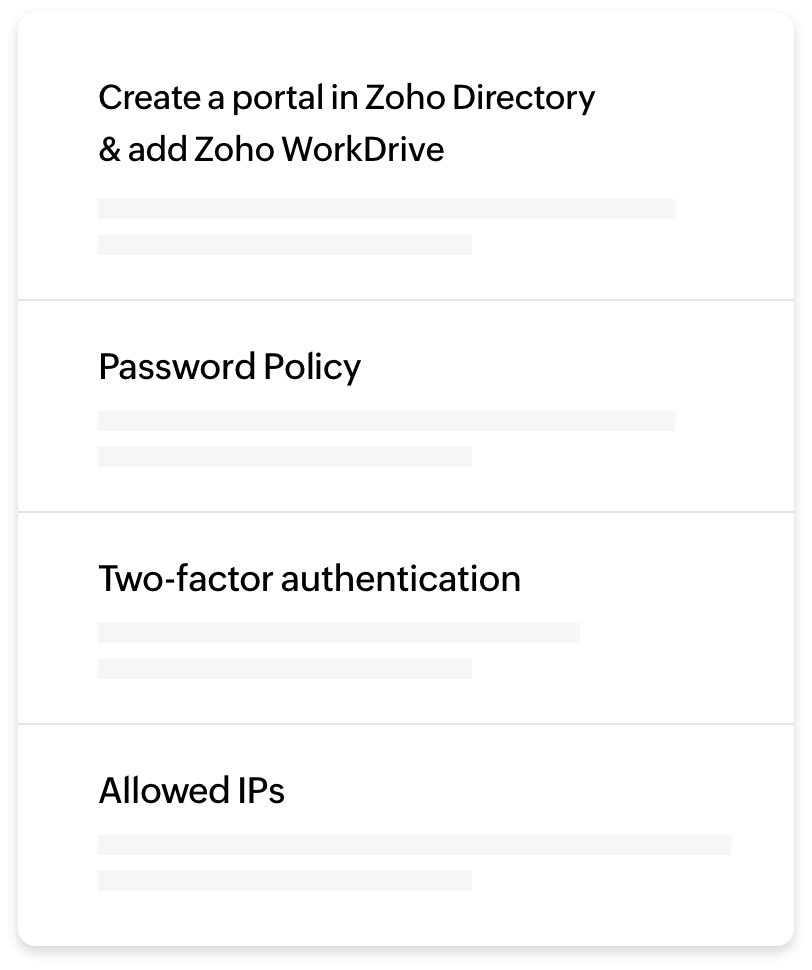
Task: Click the long placeholder bar under Zoho WorkDrive
Action: 386,208
